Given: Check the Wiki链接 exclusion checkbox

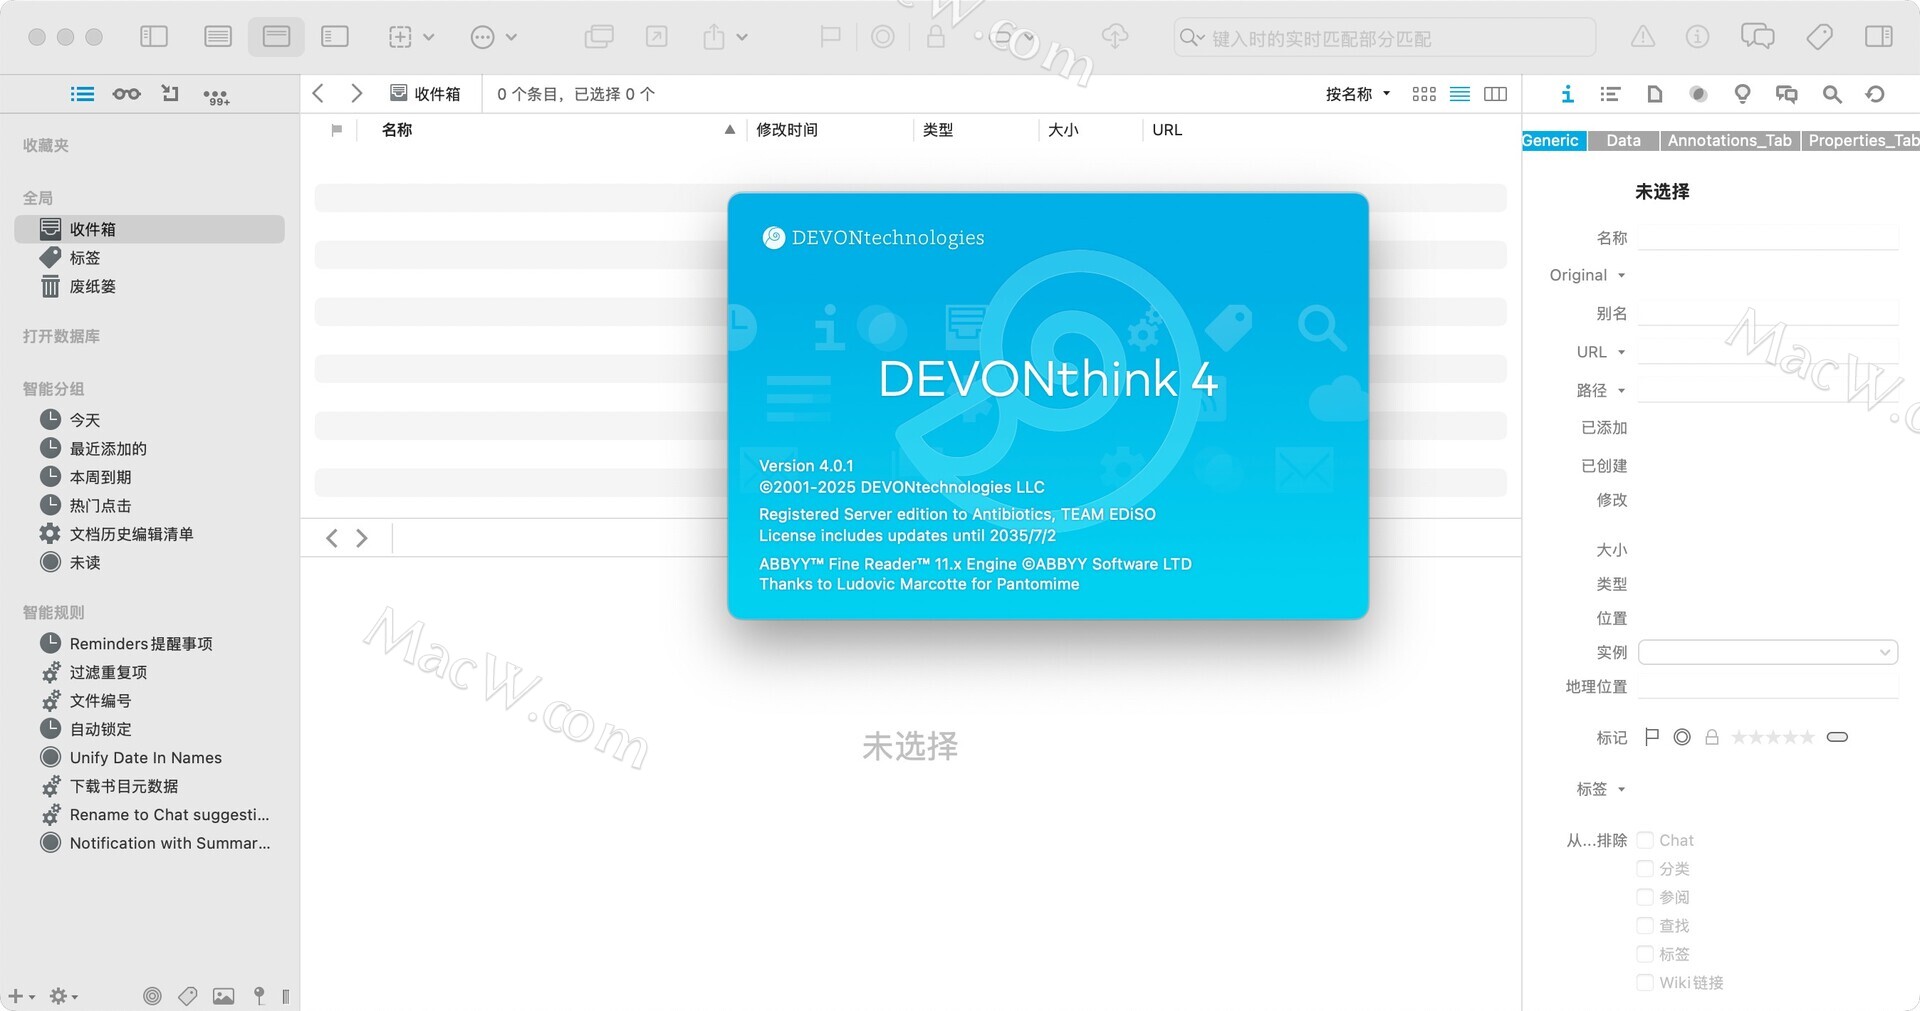Looking at the screenshot, I should point(1645,983).
